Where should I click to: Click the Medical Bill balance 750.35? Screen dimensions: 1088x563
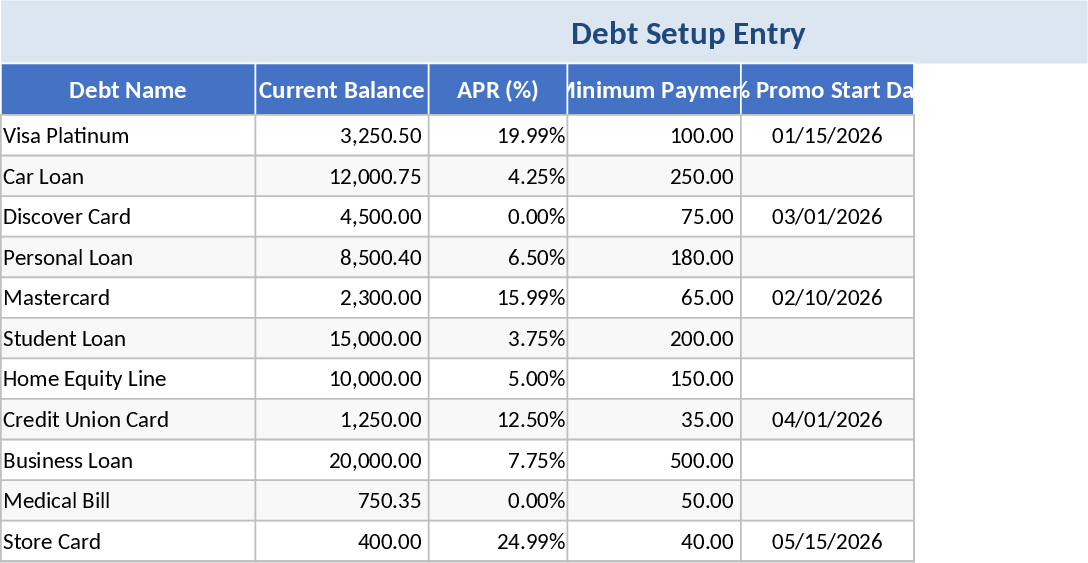pyautogui.click(x=342, y=501)
